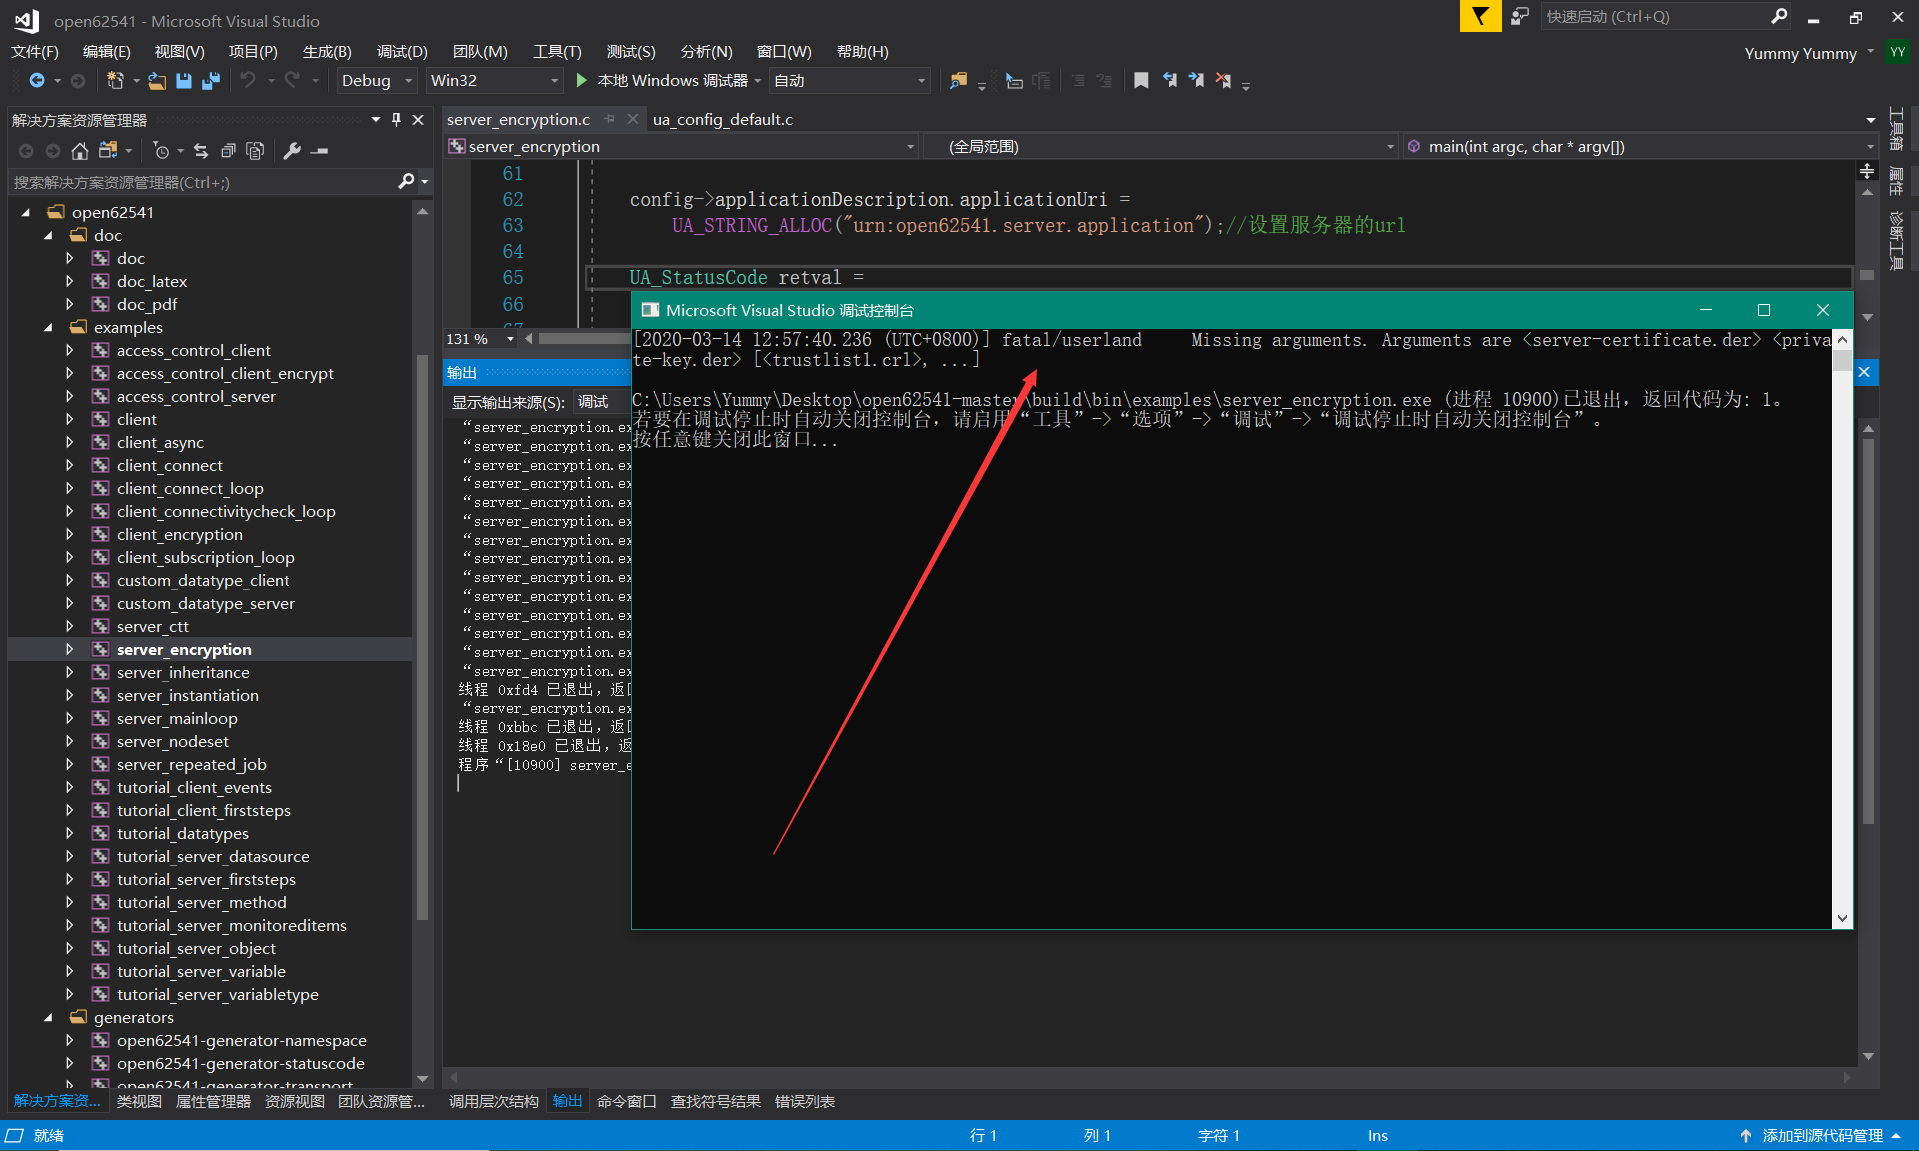
Task: Click the Find in Files toolbar icon
Action: (x=958, y=80)
